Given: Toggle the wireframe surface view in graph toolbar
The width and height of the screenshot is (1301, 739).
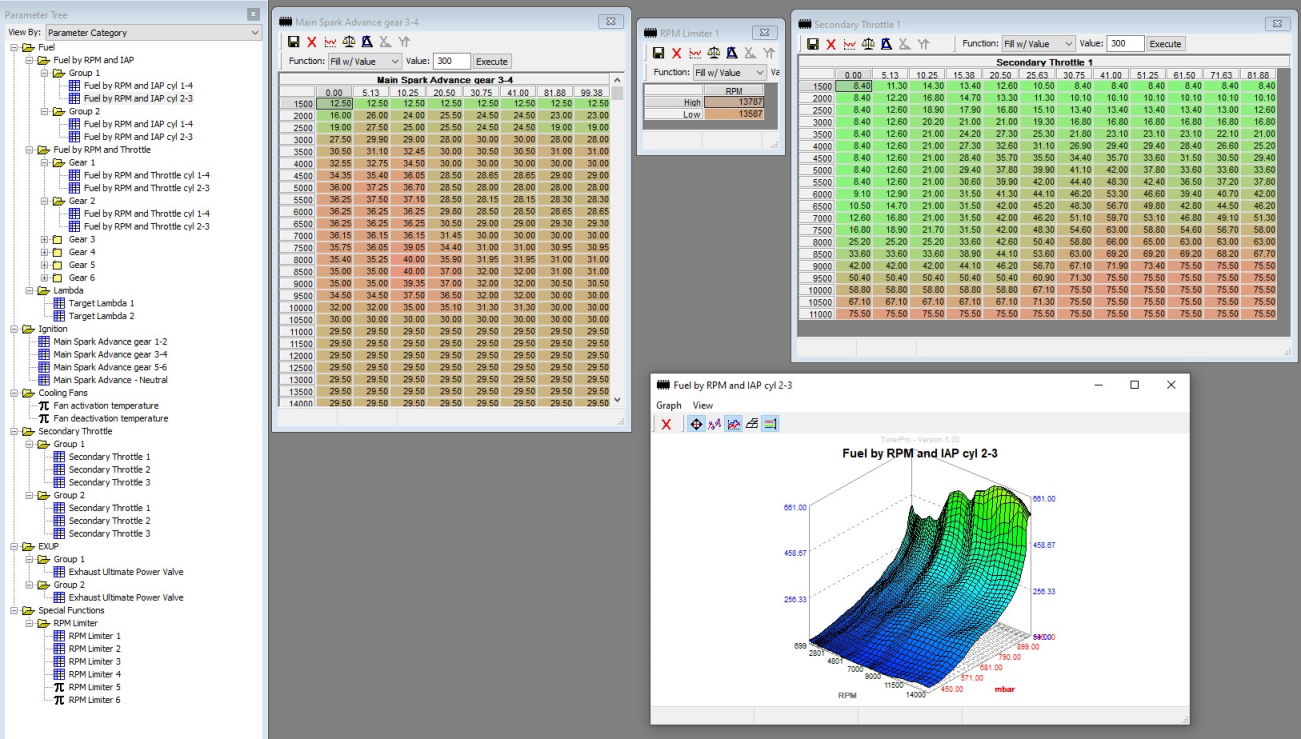Looking at the screenshot, I should (752, 424).
